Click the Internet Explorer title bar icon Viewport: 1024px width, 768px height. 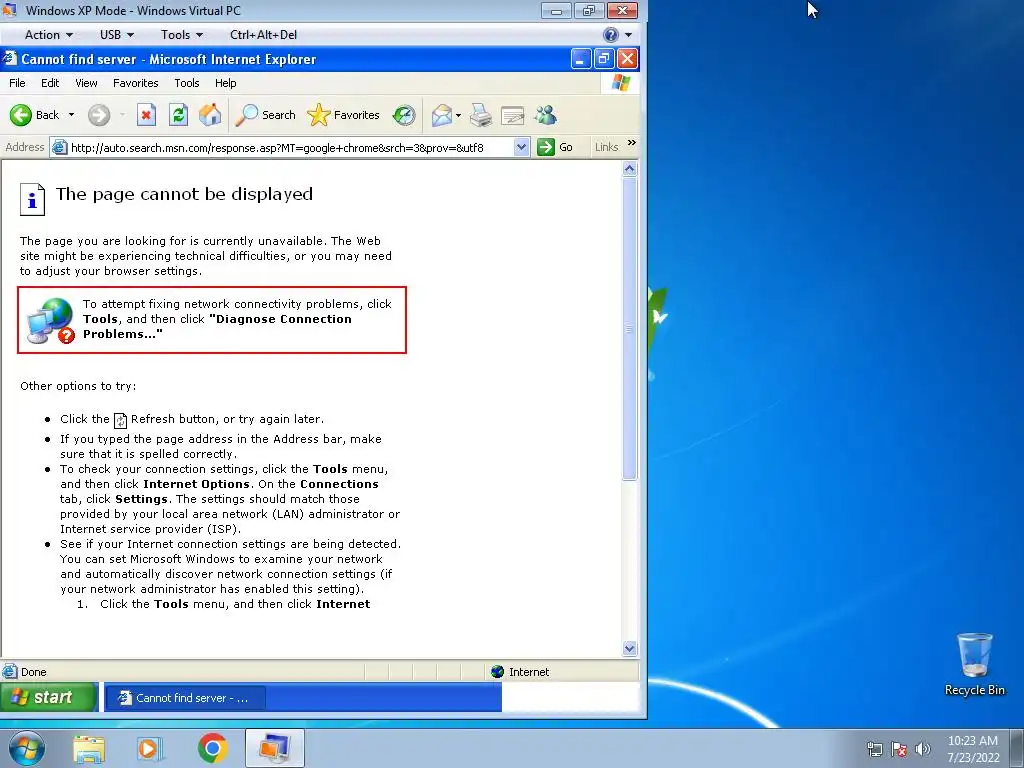point(10,59)
